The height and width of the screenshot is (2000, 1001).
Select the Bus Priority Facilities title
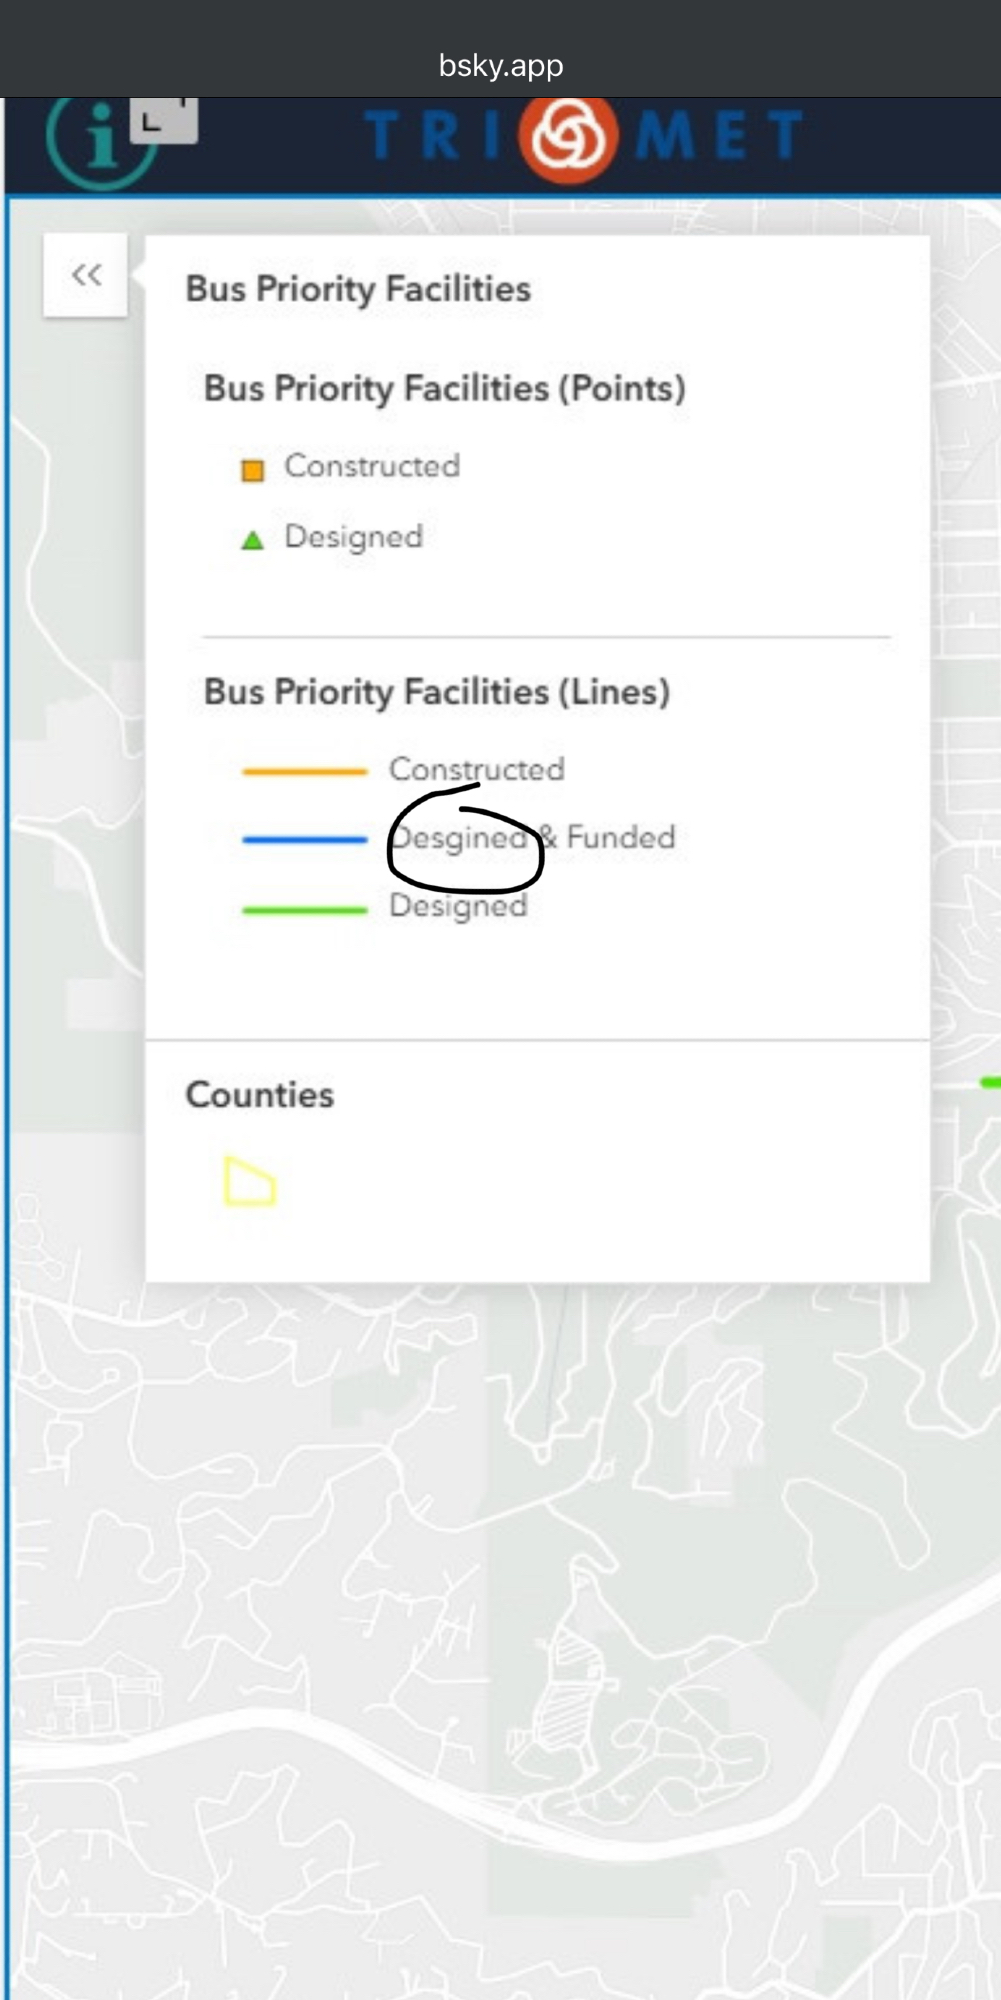tap(358, 289)
